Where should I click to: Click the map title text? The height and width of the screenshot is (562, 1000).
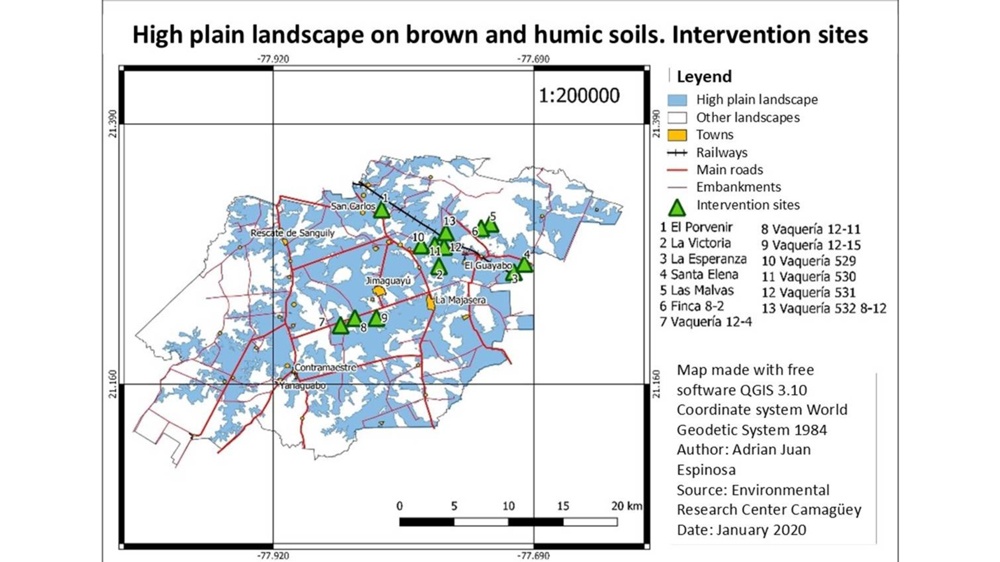pyautogui.click(x=500, y=35)
